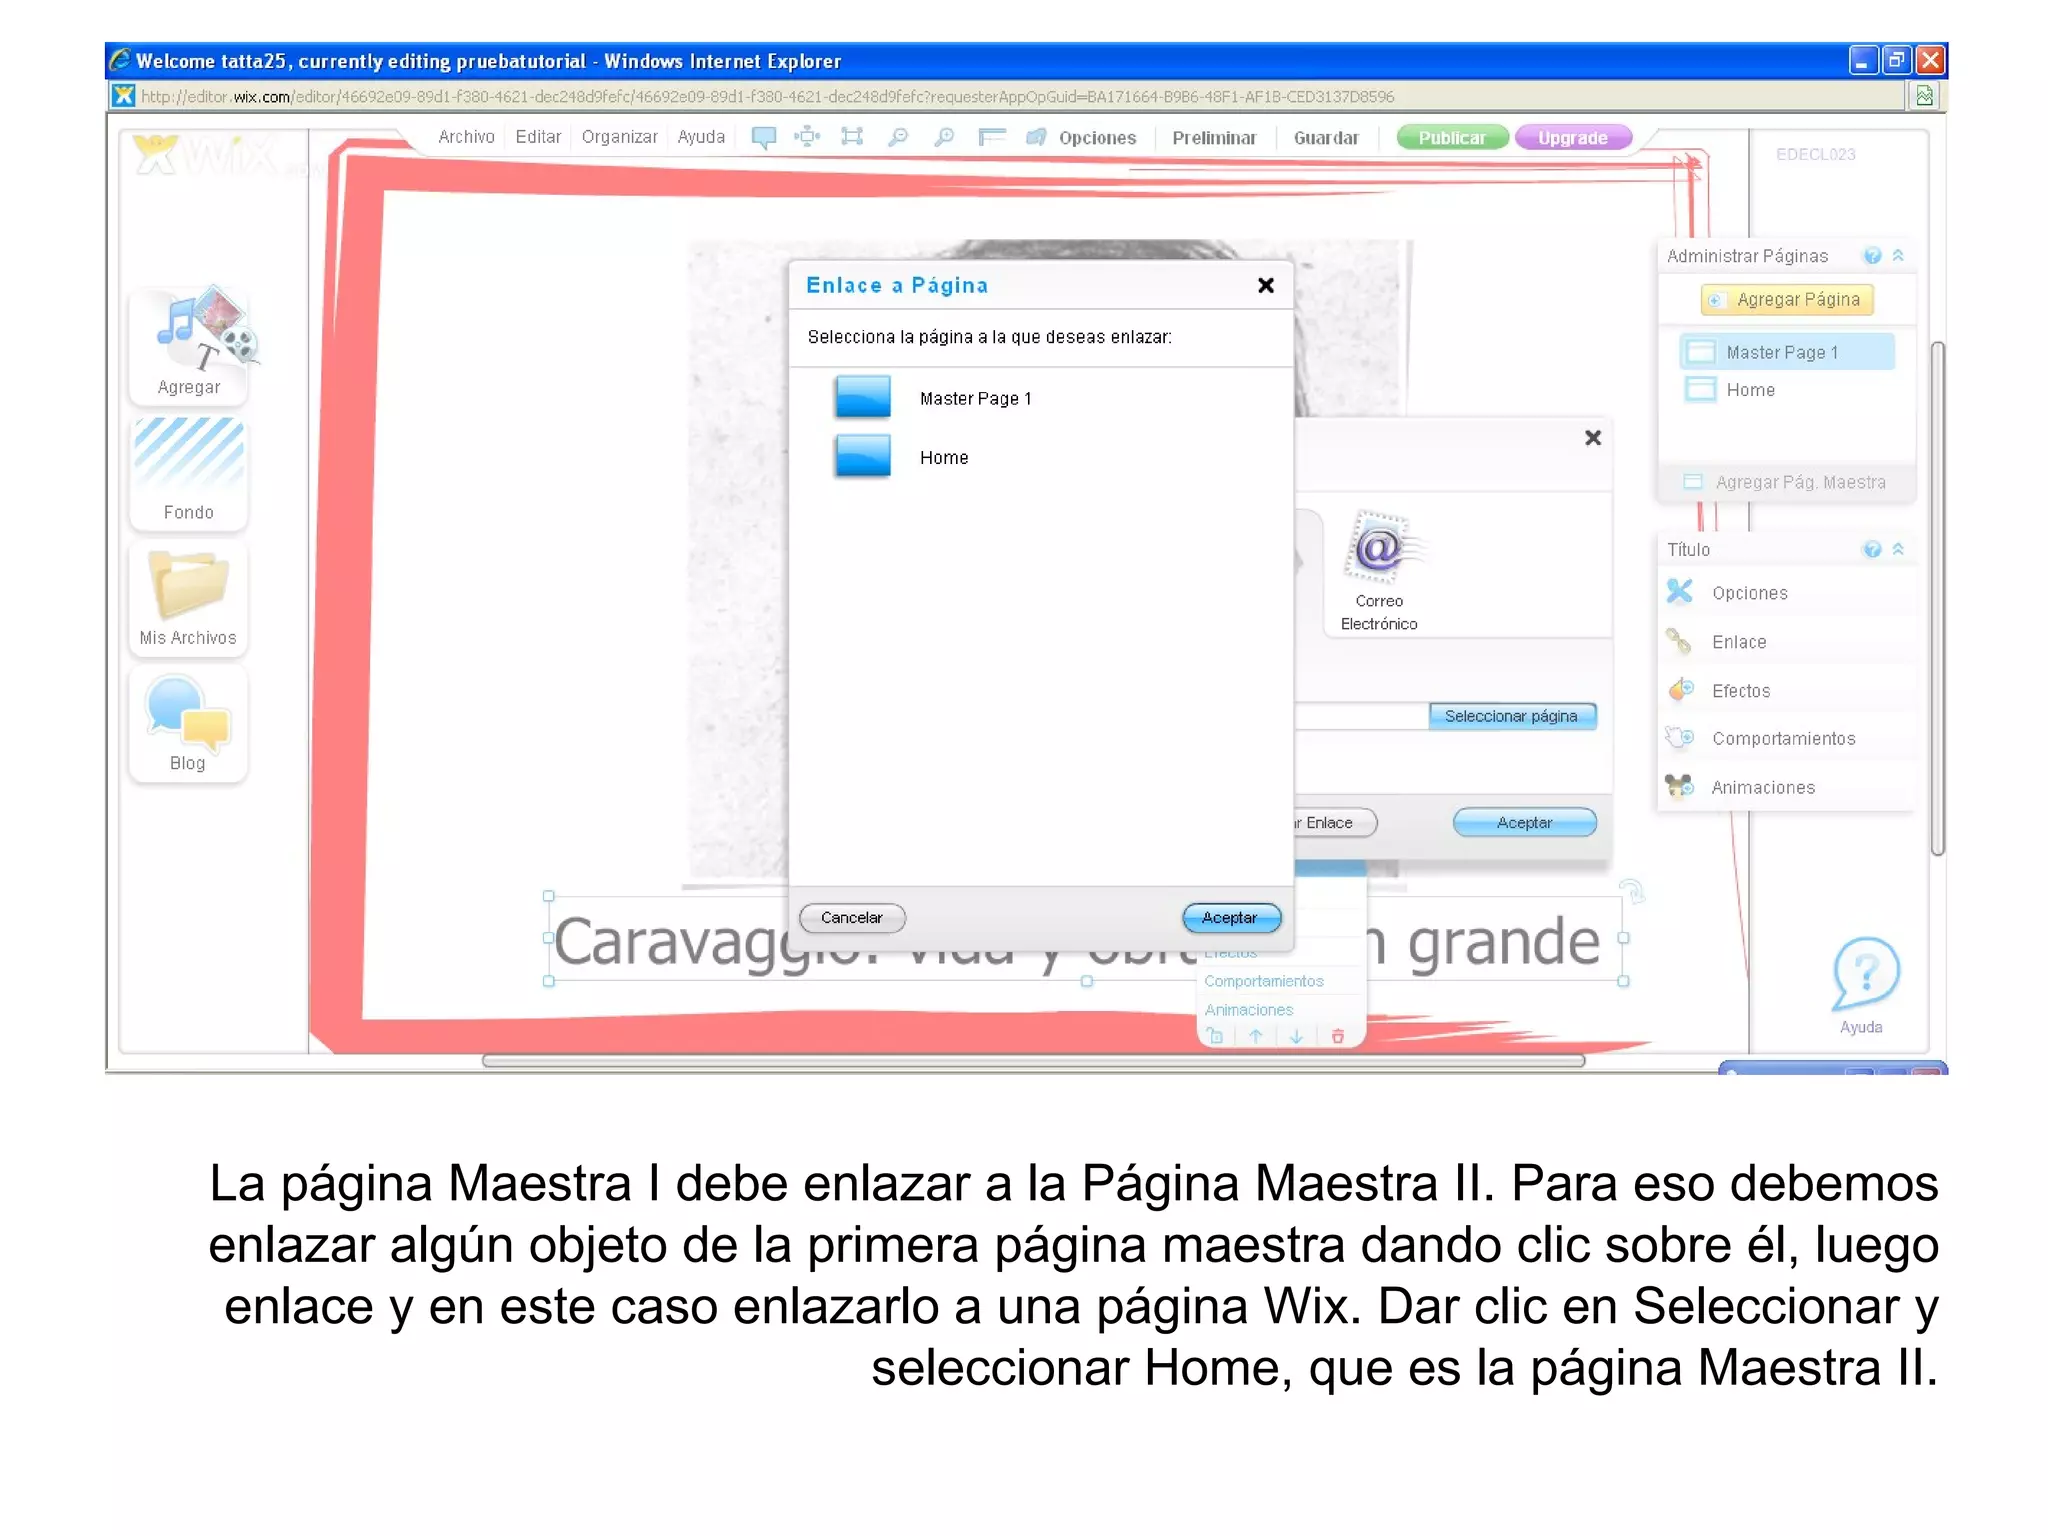
Task: Select Home text in dialog list
Action: tap(944, 457)
